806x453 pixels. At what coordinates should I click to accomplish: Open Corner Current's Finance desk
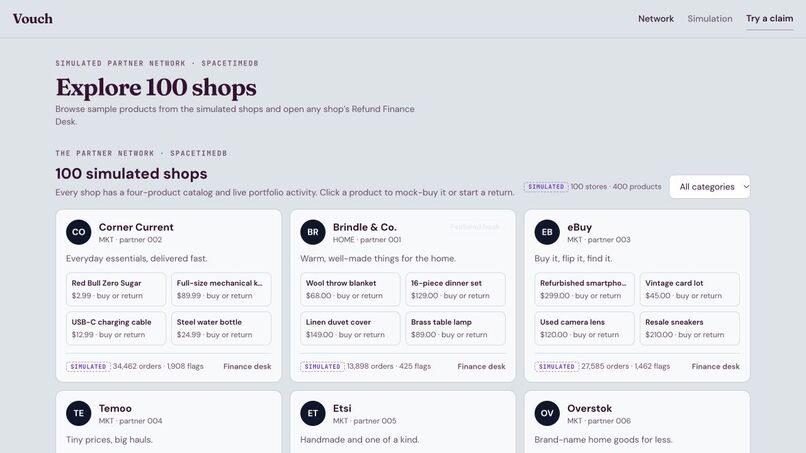247,366
